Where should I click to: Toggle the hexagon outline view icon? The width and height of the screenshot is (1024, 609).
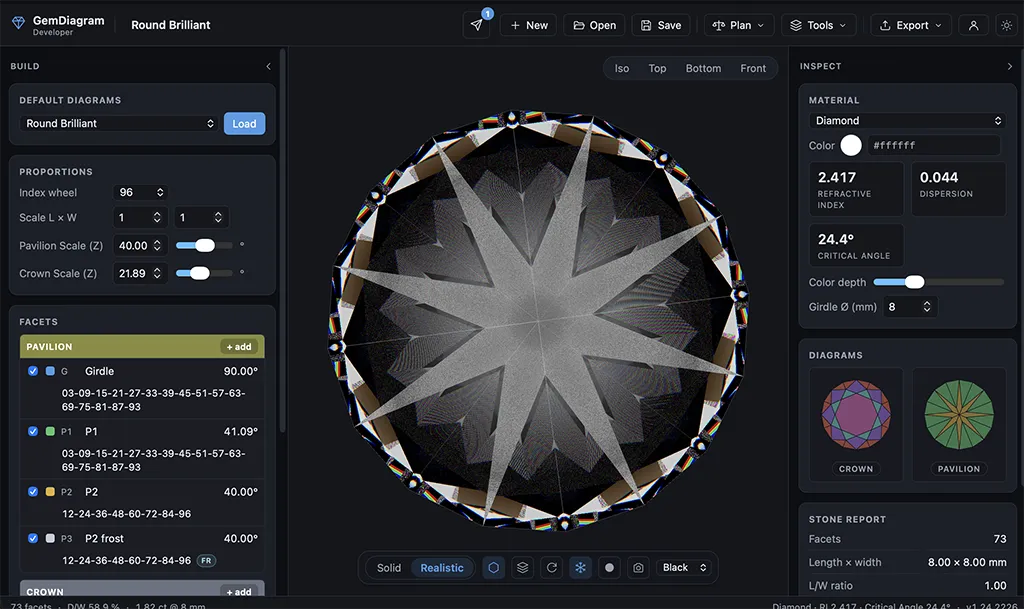[x=494, y=568]
